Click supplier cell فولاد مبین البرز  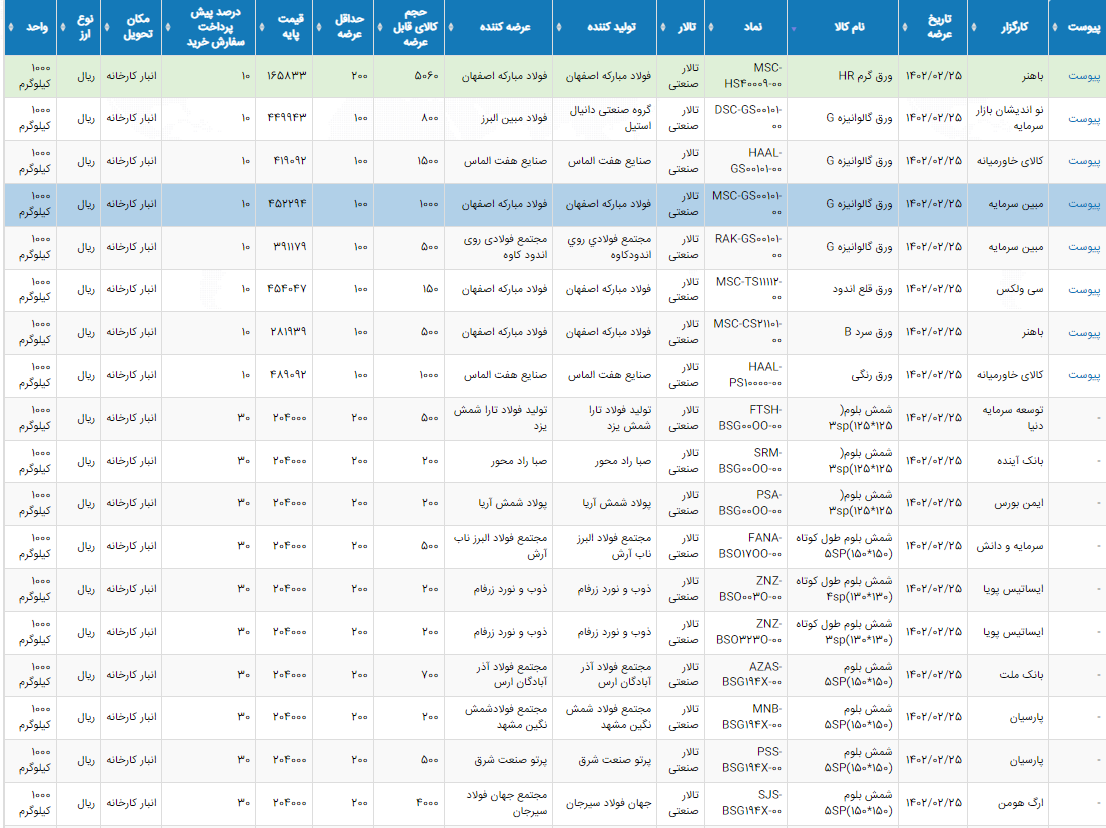499,118
